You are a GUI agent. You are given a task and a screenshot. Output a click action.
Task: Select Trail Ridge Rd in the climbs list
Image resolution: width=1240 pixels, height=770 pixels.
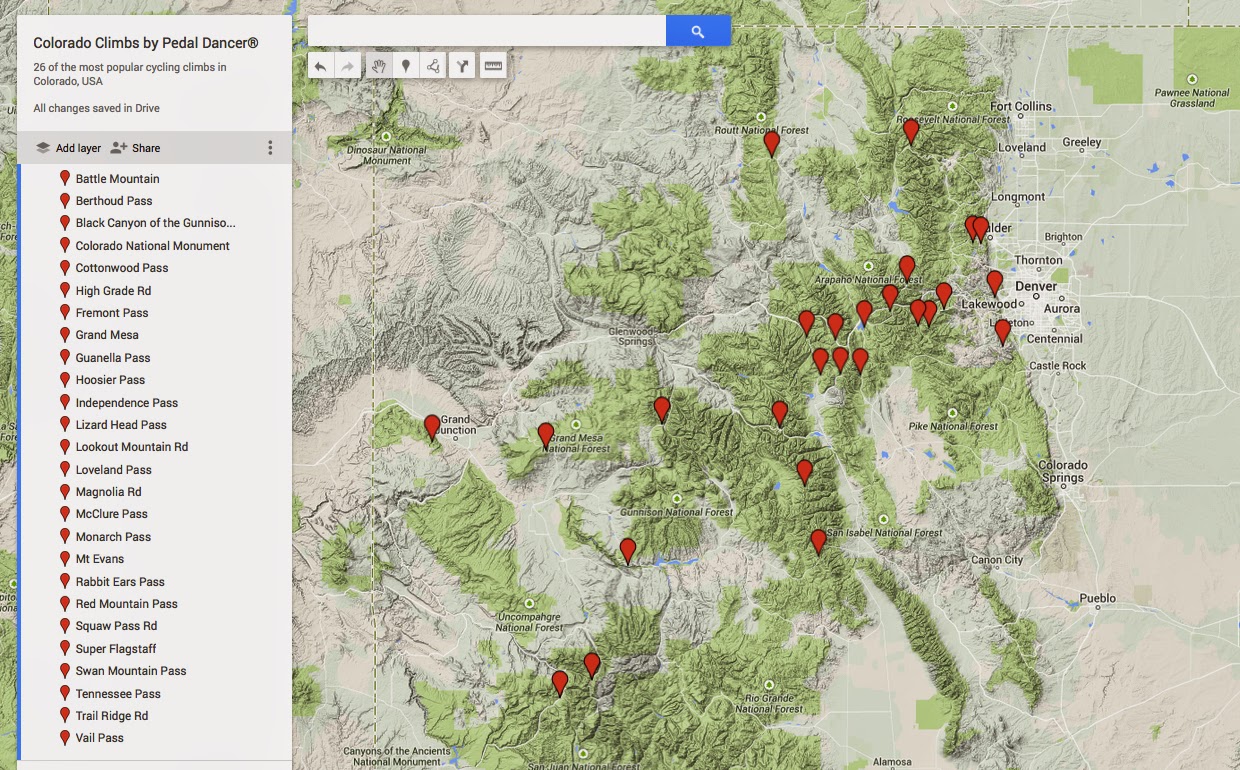tap(112, 715)
